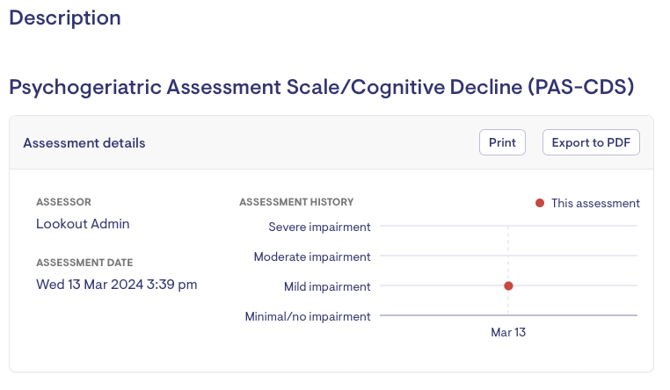Click the Print button
The width and height of the screenshot is (670, 390).
502,143
